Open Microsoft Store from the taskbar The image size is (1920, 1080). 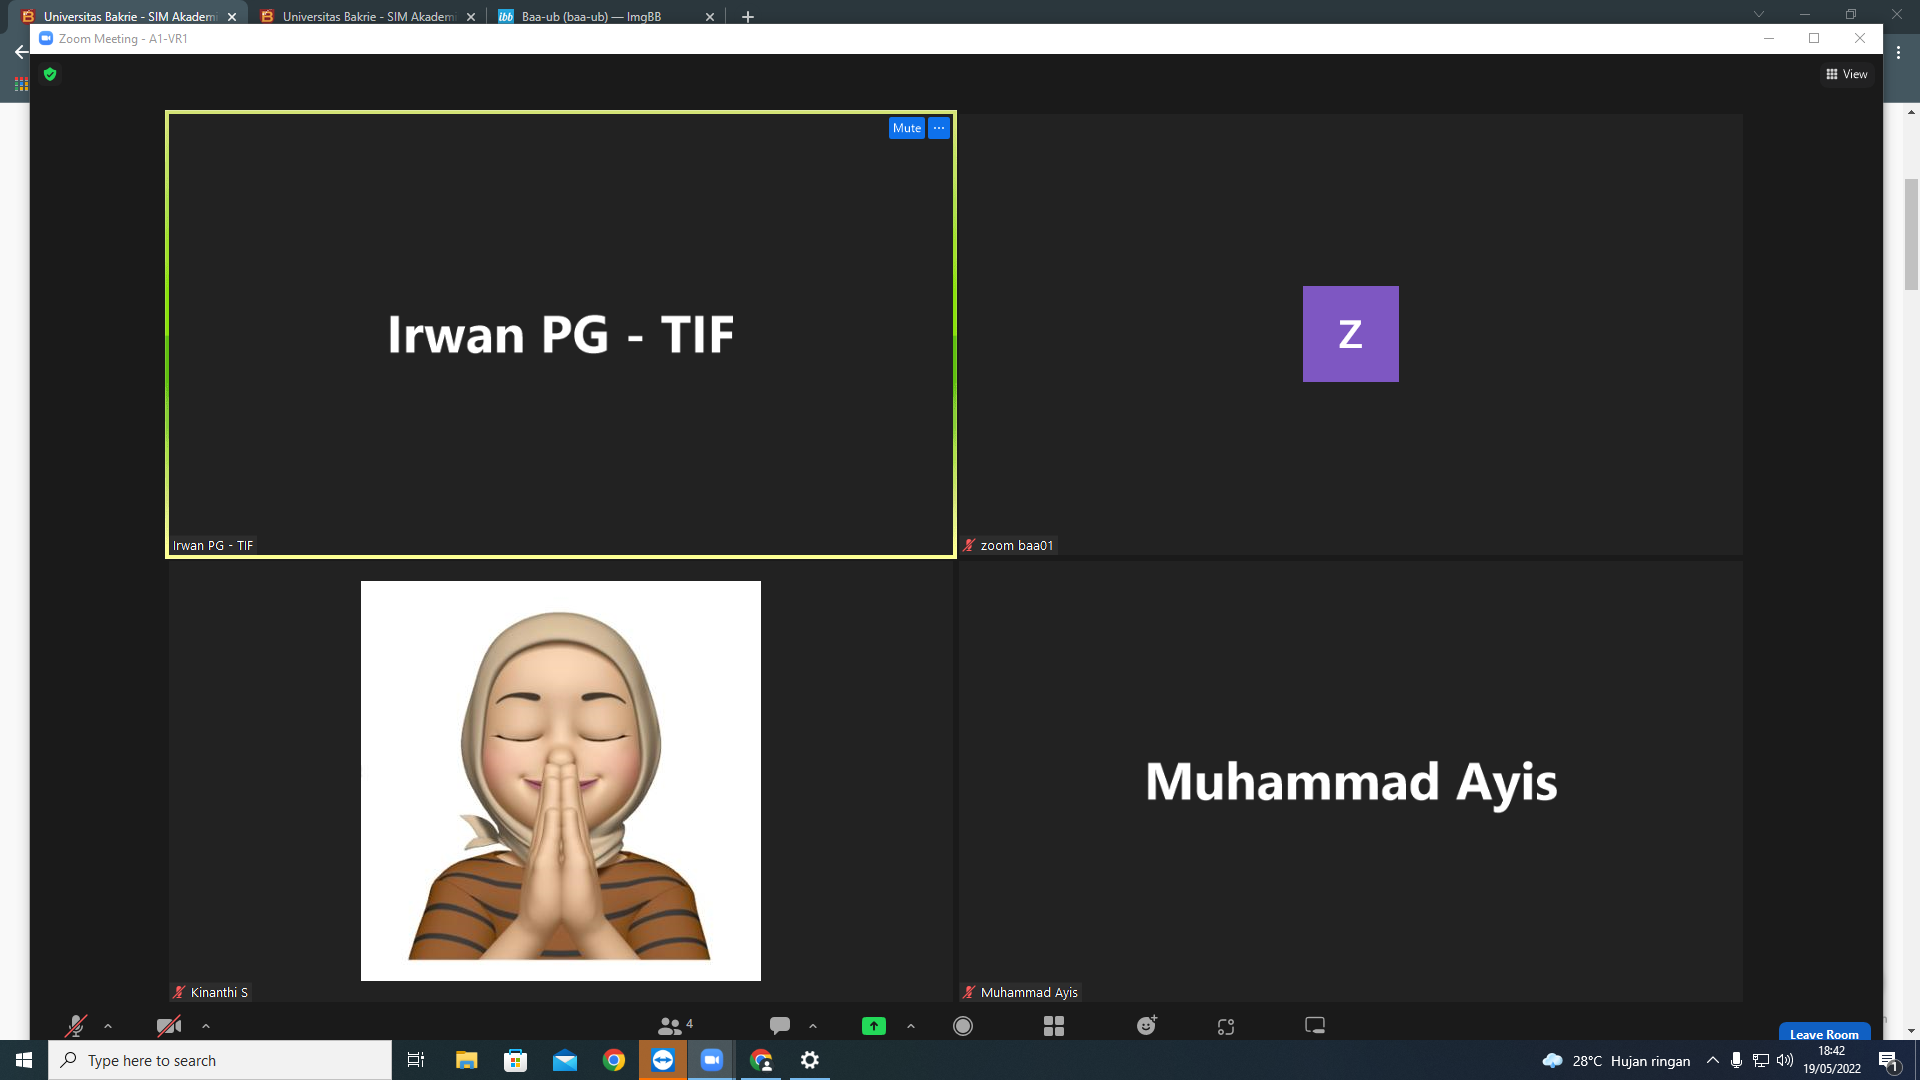click(516, 1060)
